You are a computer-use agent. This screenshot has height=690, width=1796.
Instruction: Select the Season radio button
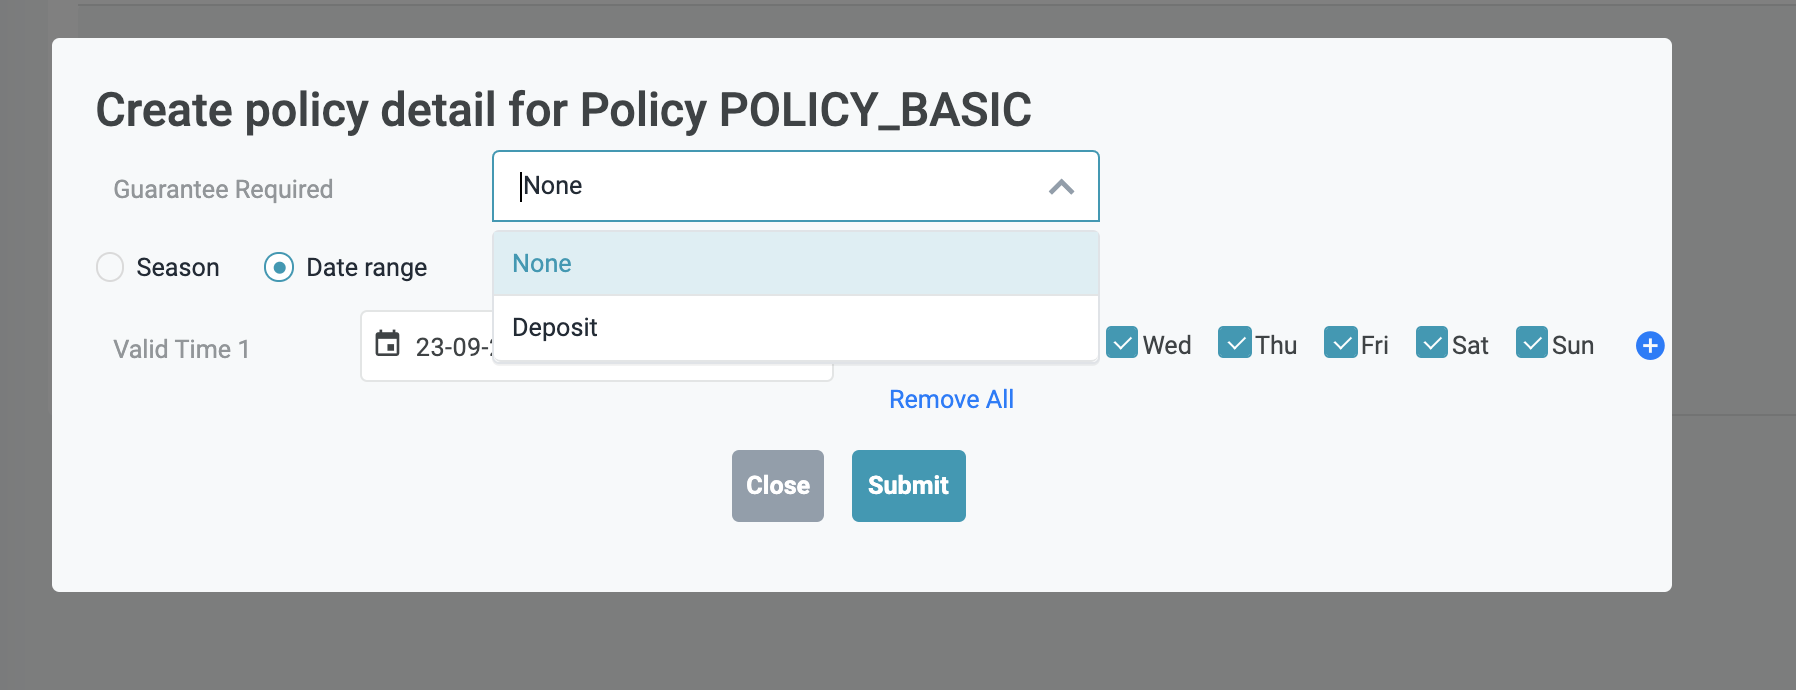(110, 268)
